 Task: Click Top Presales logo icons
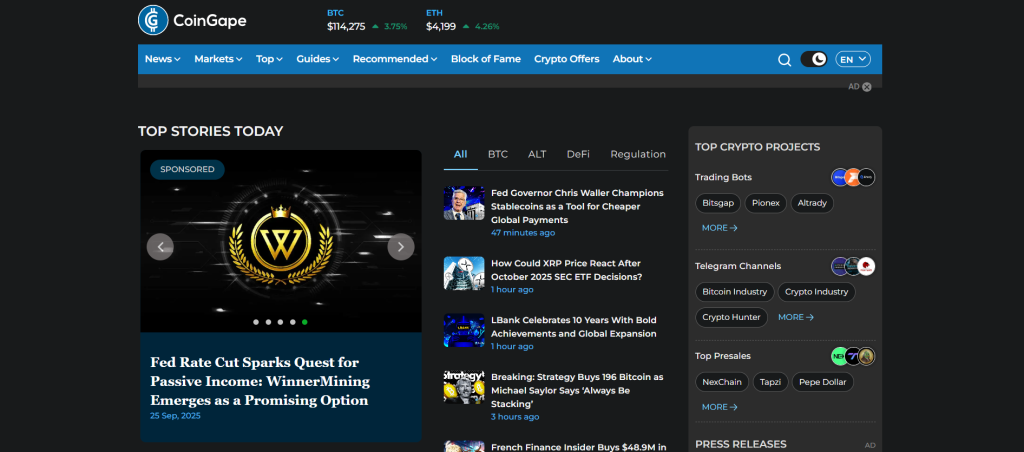pyautogui.click(x=853, y=357)
